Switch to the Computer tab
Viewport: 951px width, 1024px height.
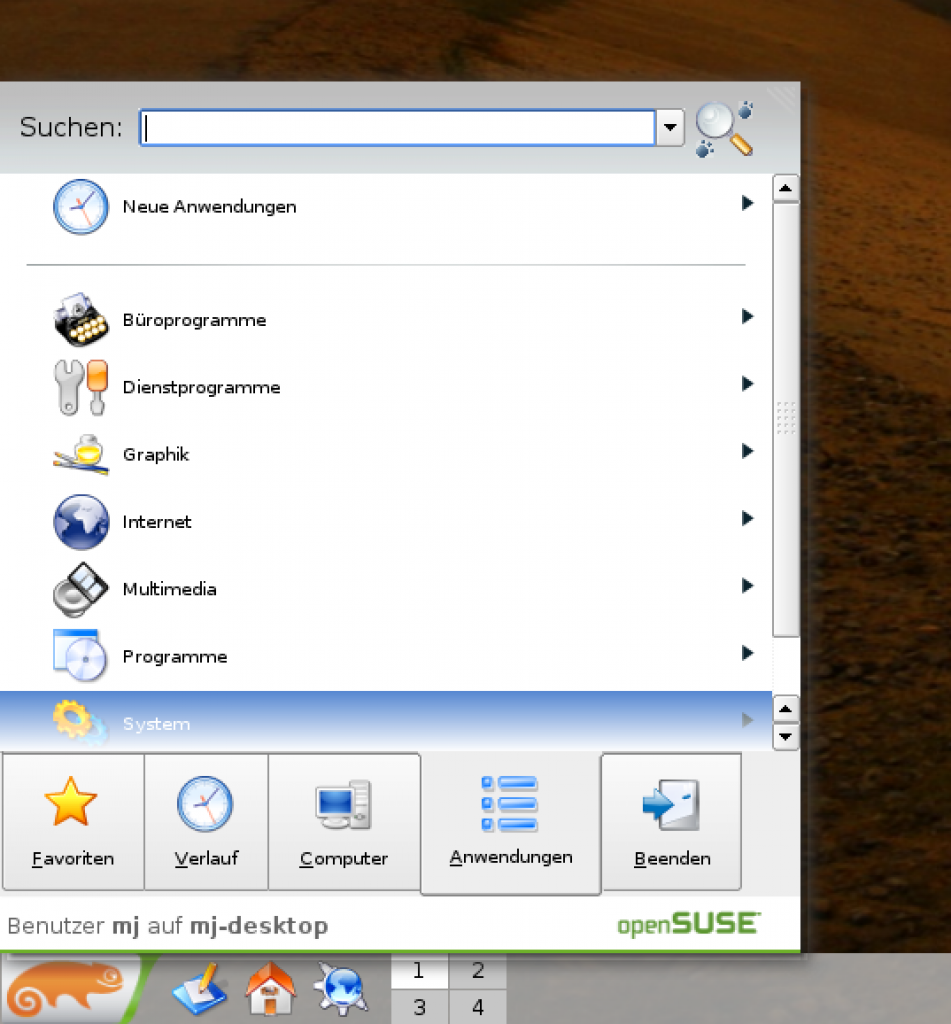(344, 822)
